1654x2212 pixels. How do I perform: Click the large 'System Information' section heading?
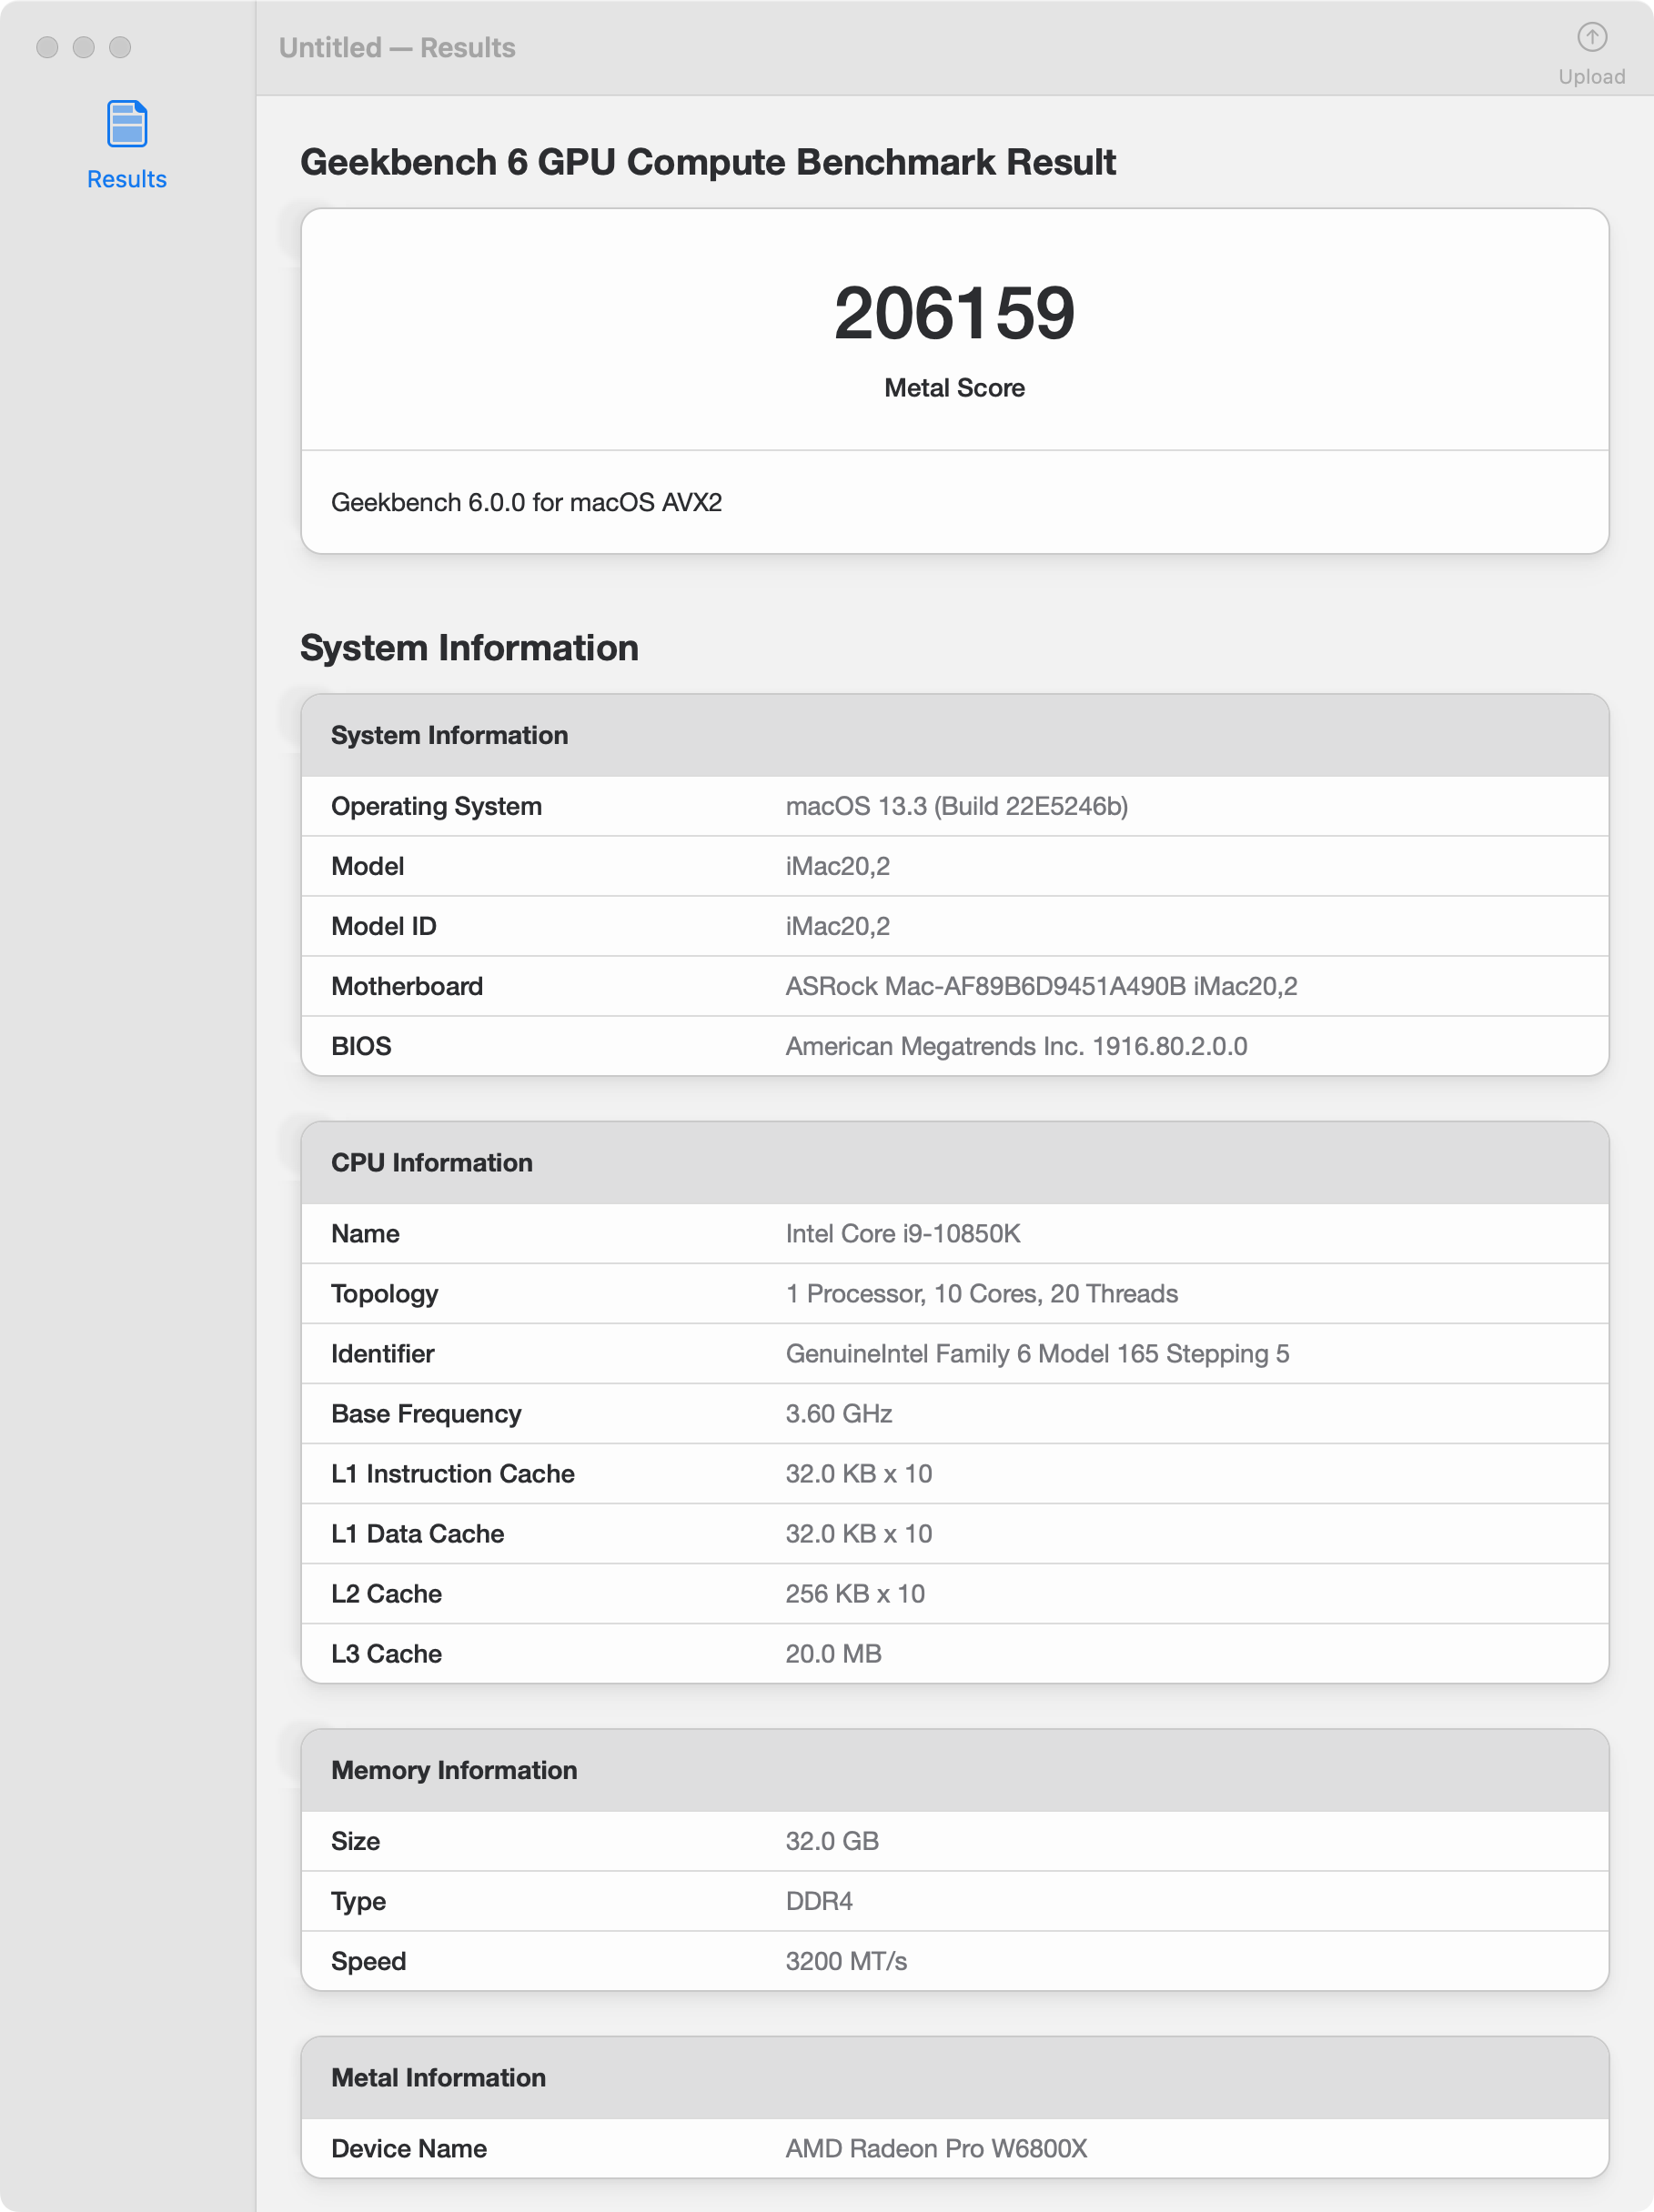coord(468,648)
